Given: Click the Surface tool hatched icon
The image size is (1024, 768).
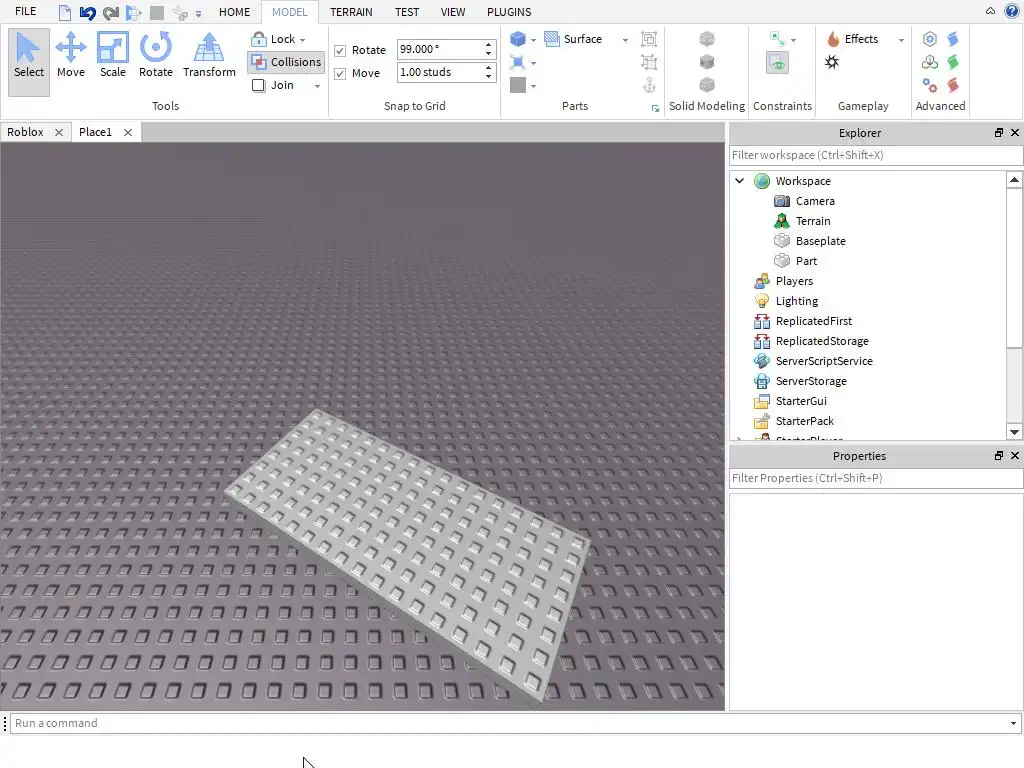Looking at the screenshot, I should [x=552, y=39].
